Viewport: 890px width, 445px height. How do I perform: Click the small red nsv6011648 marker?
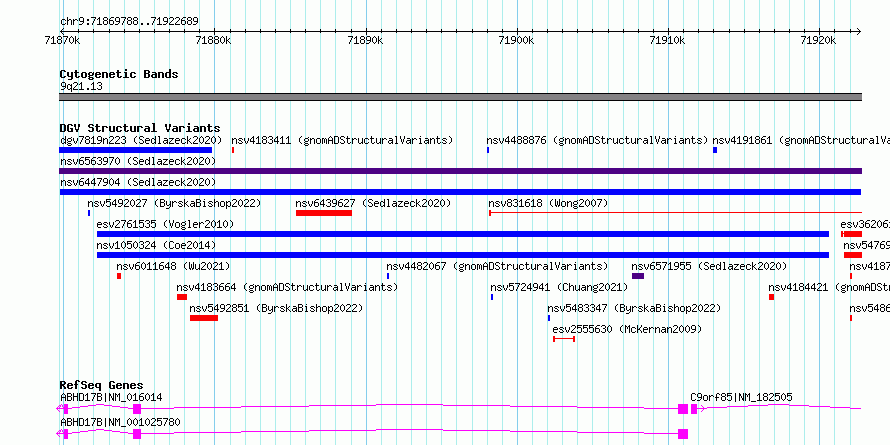[x=119, y=276]
